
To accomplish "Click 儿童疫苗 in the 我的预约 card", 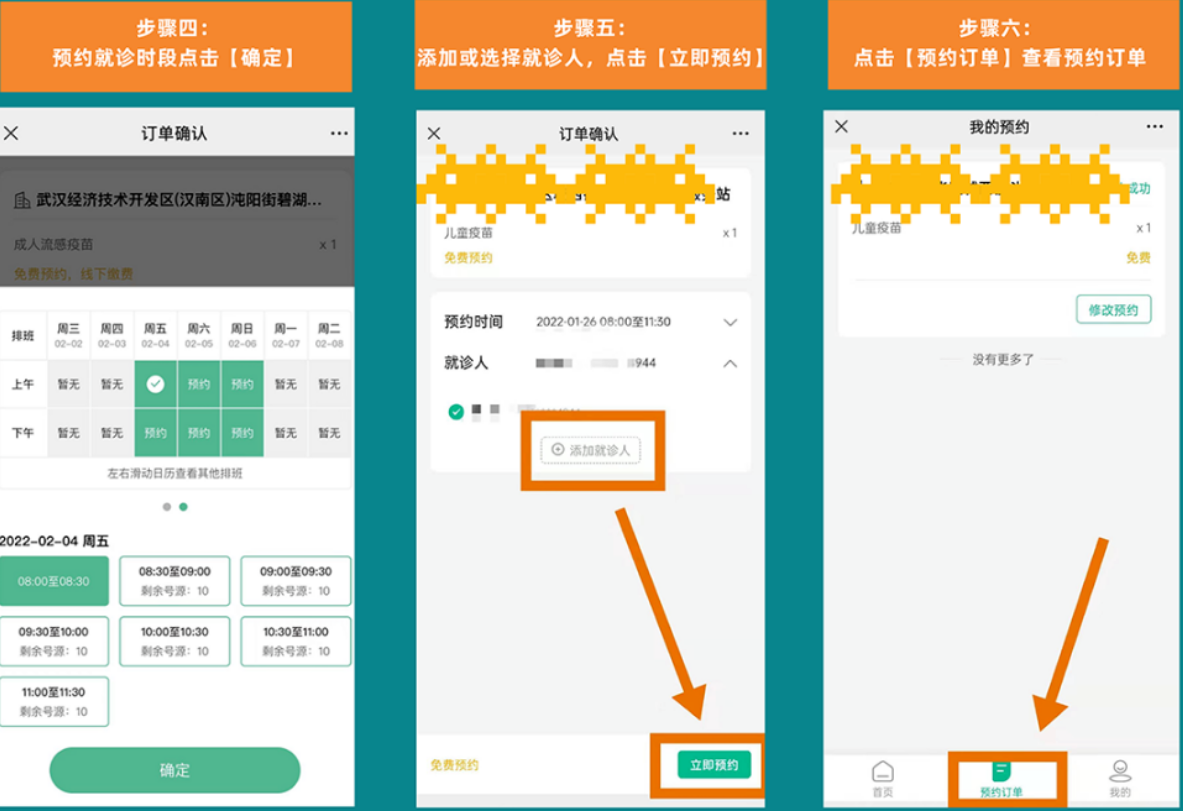I will point(876,228).
